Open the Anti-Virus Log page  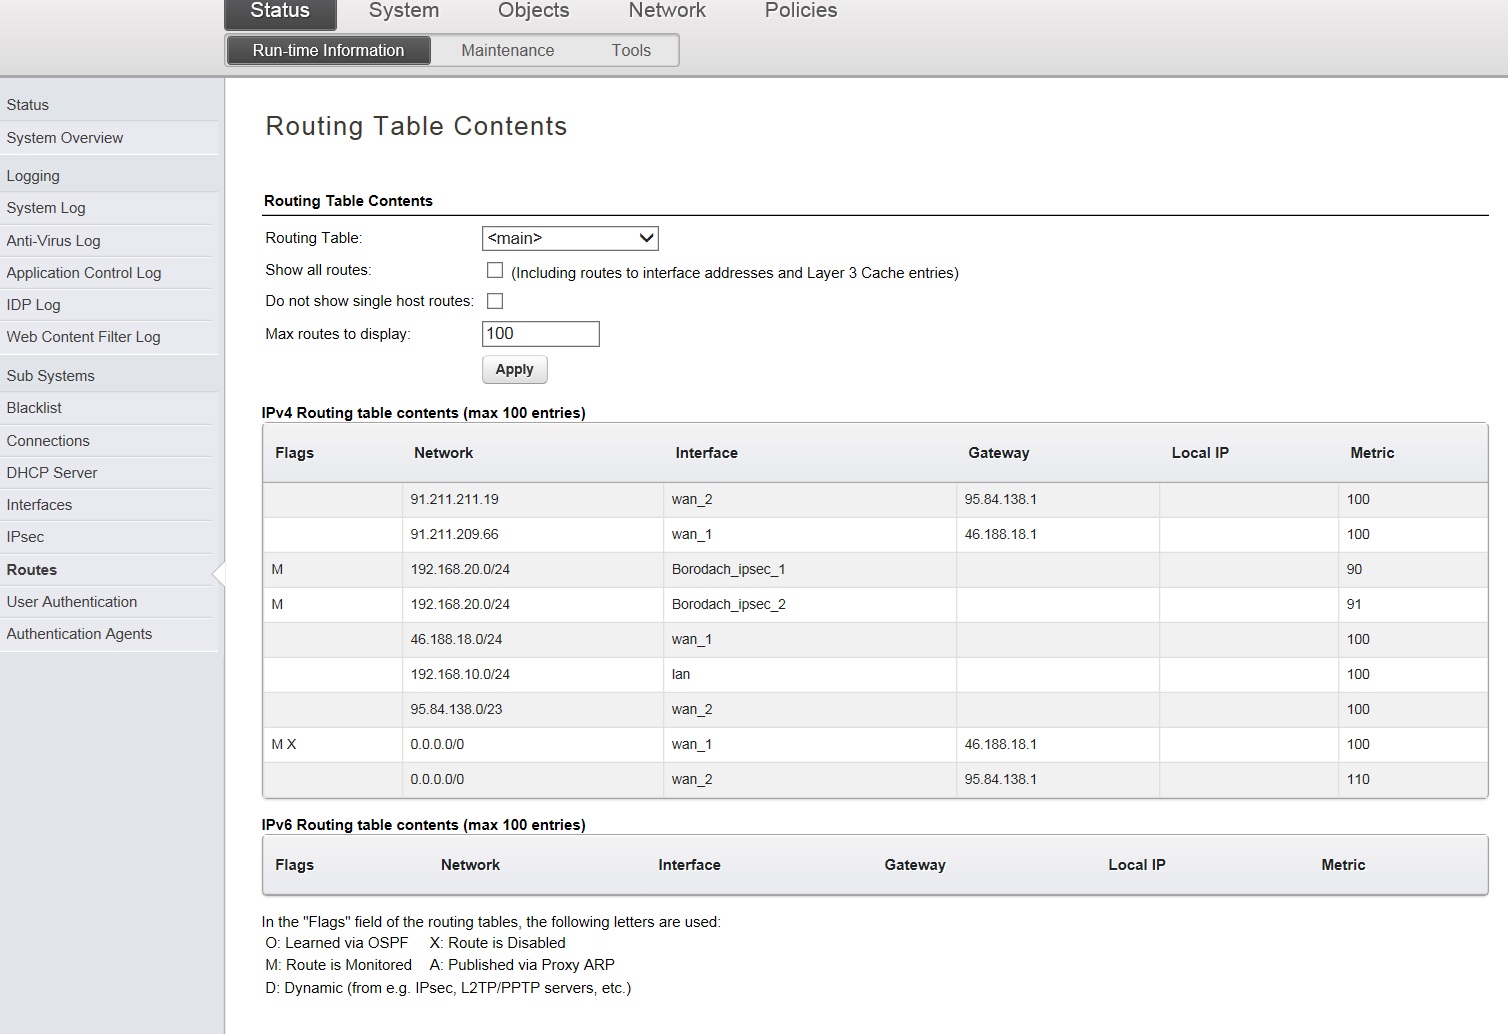click(53, 241)
